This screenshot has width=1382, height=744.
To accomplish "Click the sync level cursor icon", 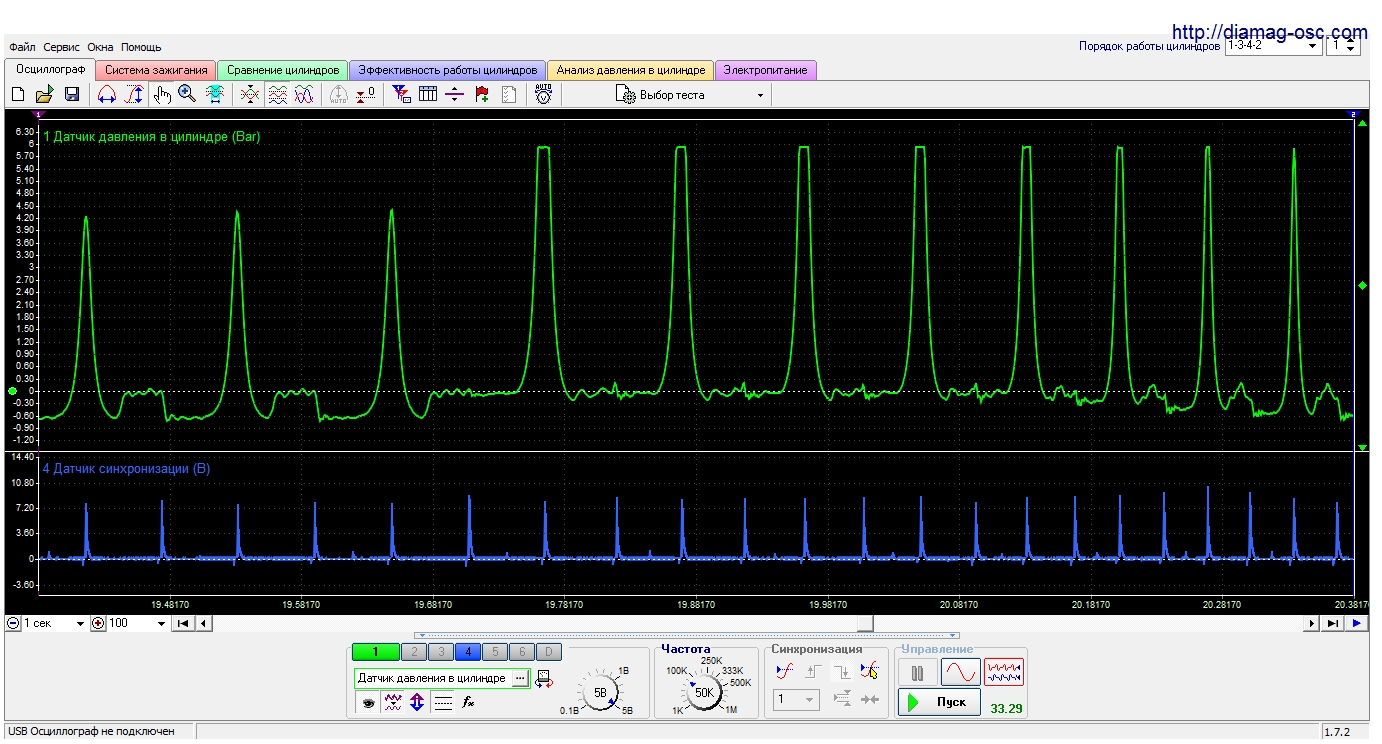I will [869, 672].
